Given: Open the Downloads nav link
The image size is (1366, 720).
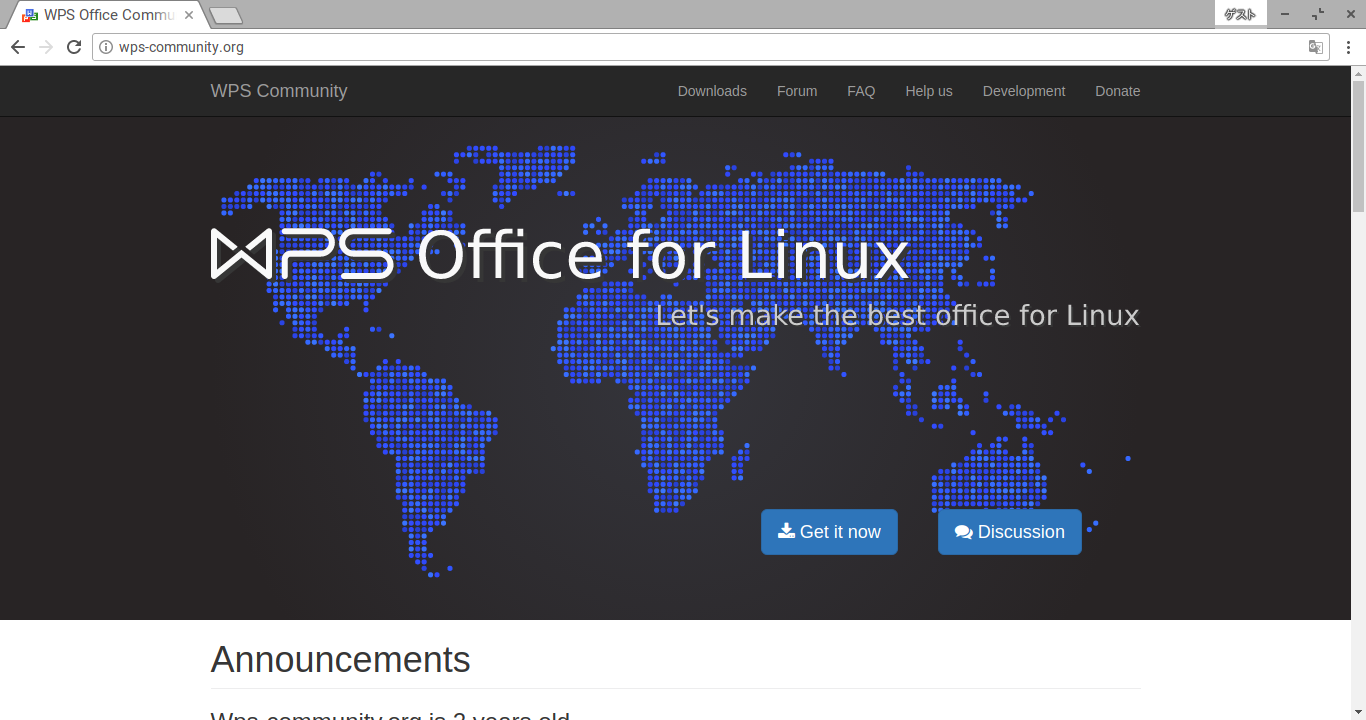Looking at the screenshot, I should [x=712, y=91].
